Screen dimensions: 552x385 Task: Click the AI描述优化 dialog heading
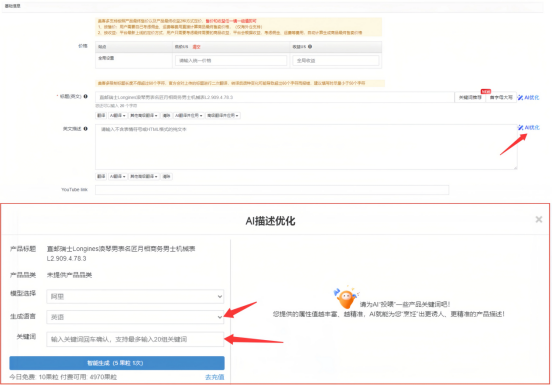(270, 221)
